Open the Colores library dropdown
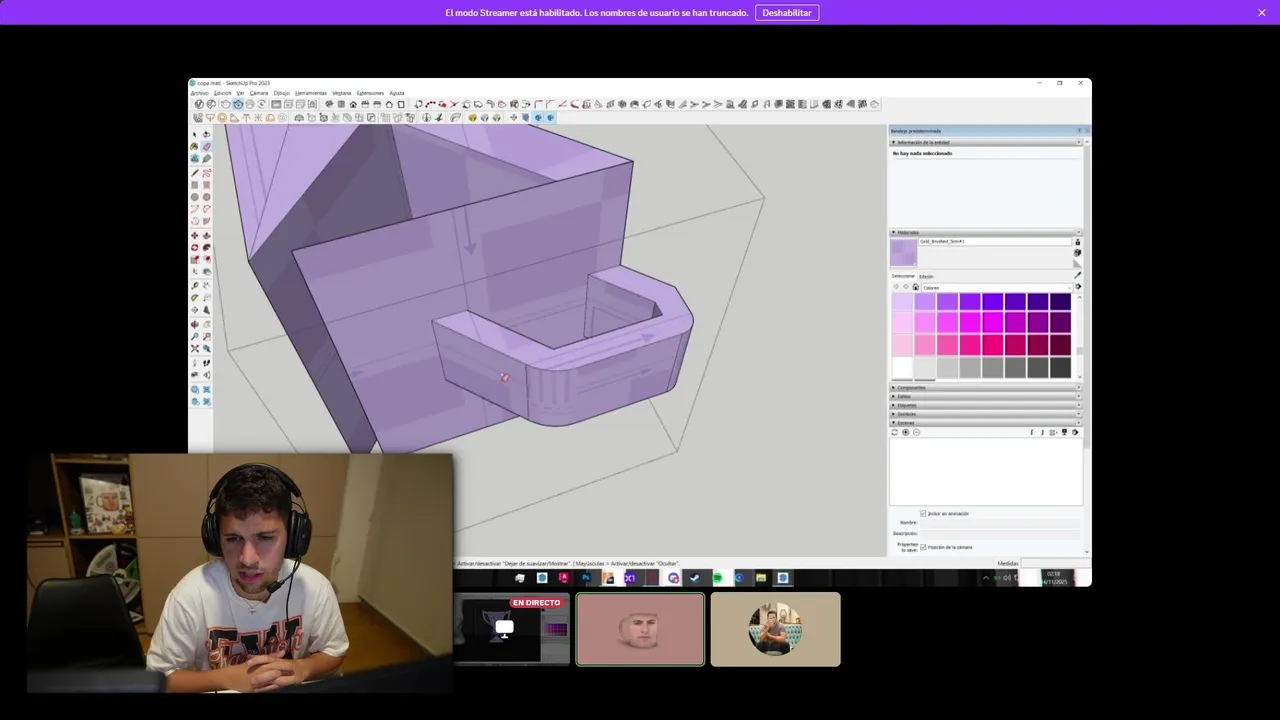 click(x=997, y=287)
